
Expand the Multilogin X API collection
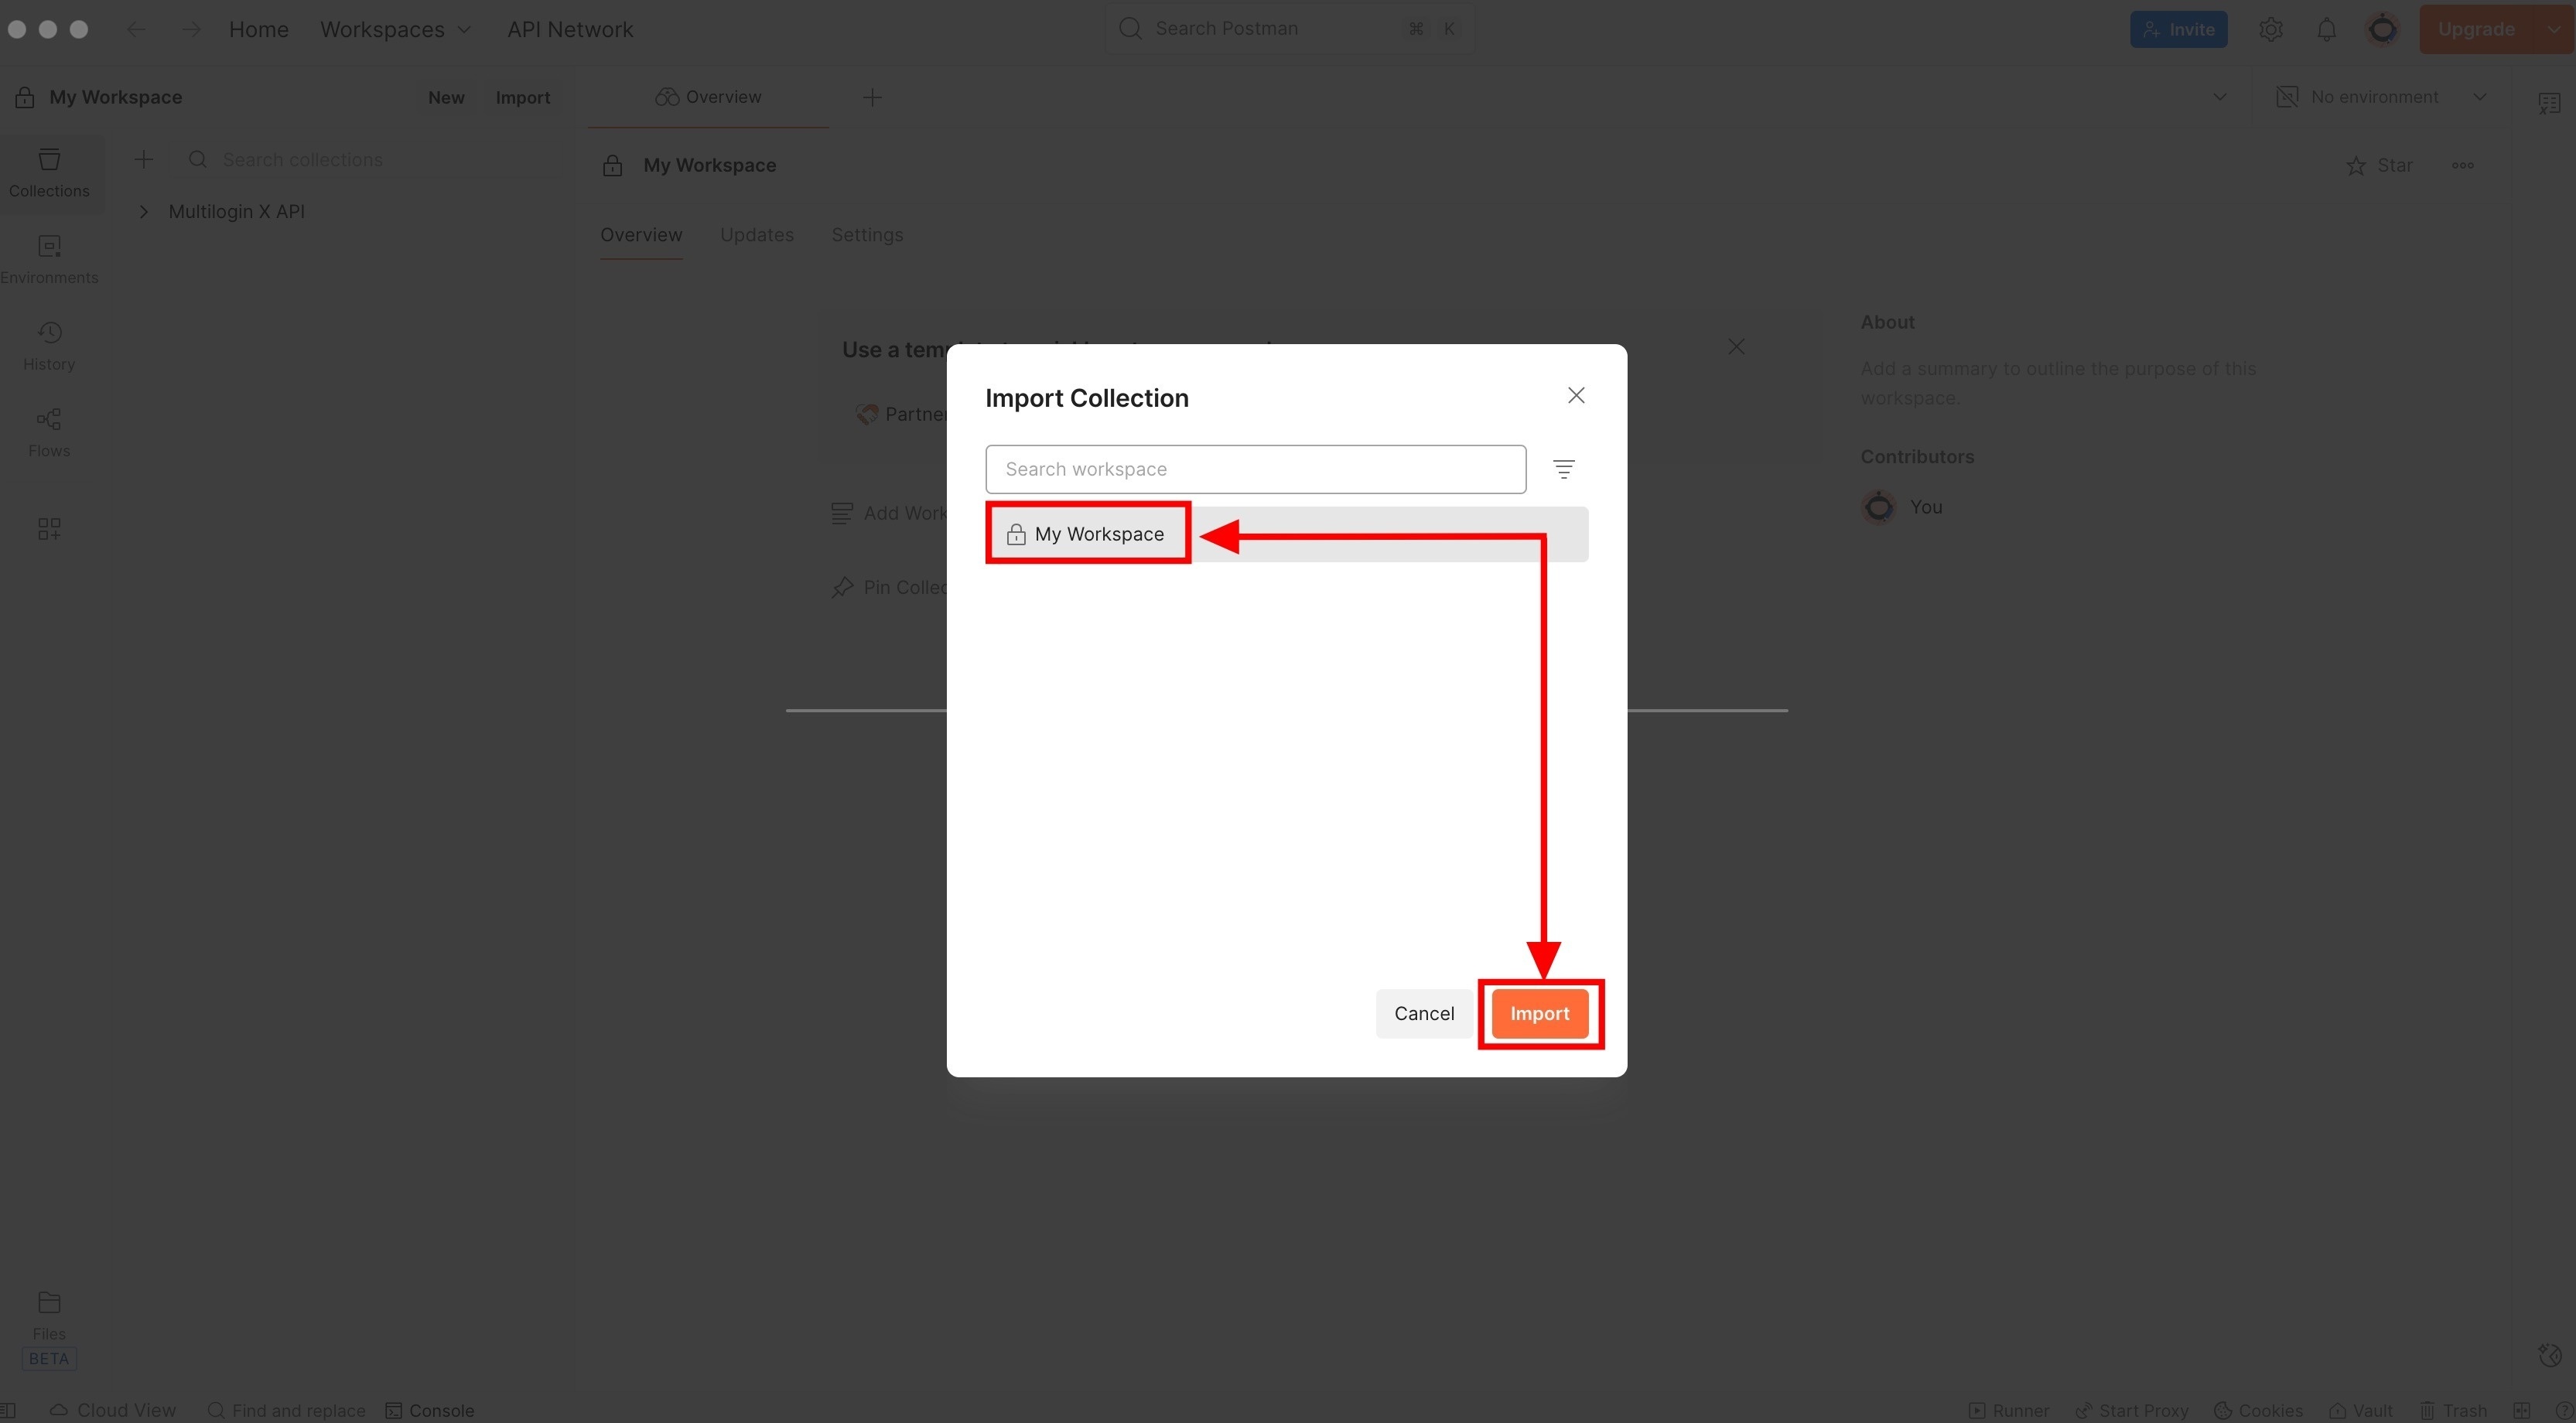[x=144, y=211]
